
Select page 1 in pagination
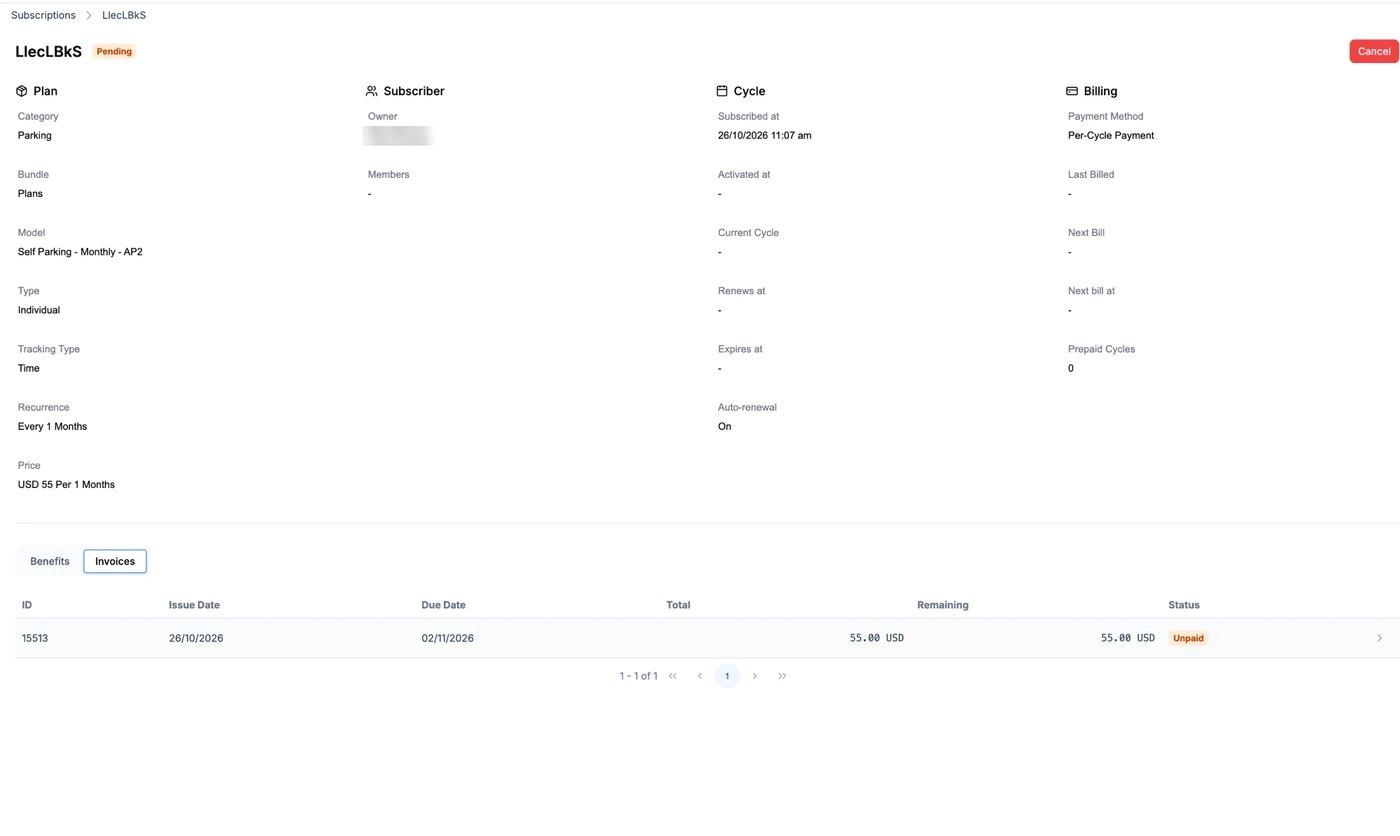coord(727,676)
